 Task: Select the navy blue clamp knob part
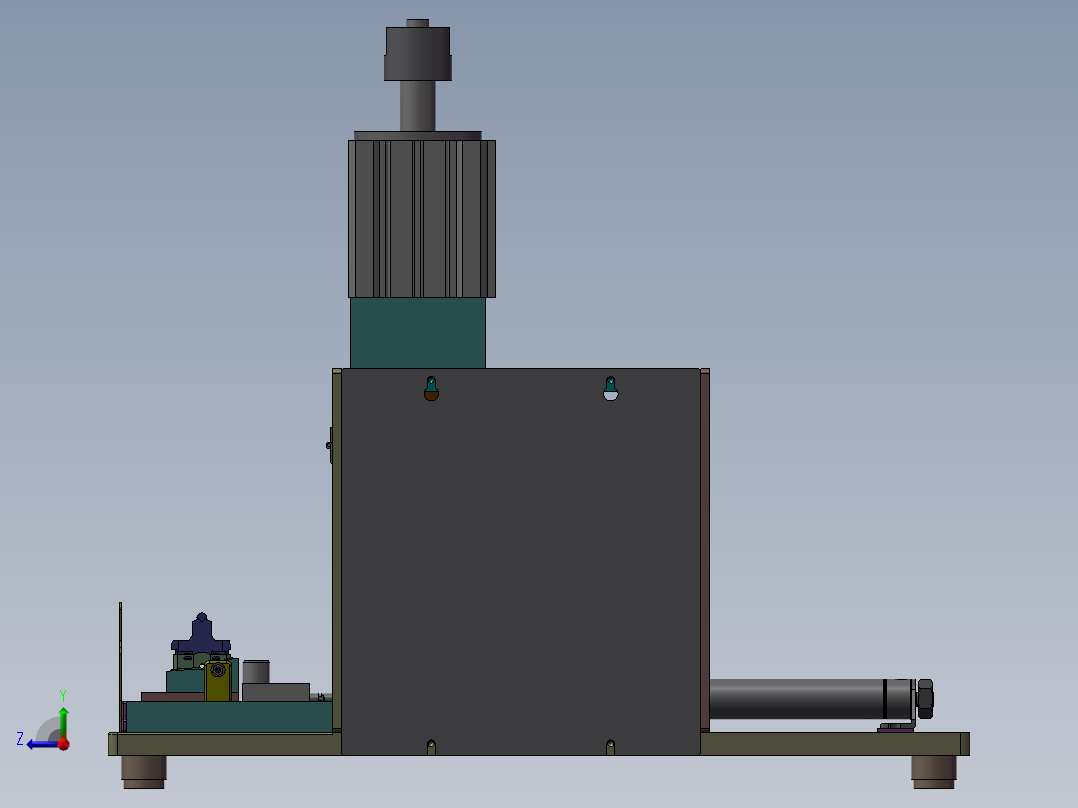pyautogui.click(x=201, y=634)
